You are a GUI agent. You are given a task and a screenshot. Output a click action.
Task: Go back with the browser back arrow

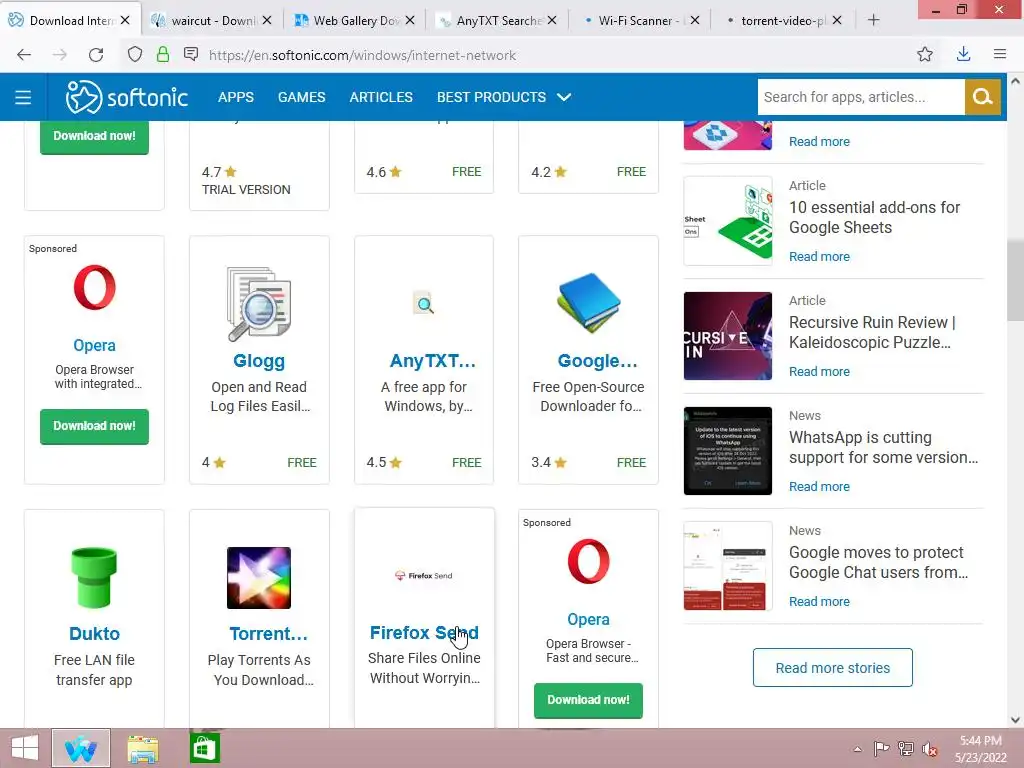(x=24, y=55)
